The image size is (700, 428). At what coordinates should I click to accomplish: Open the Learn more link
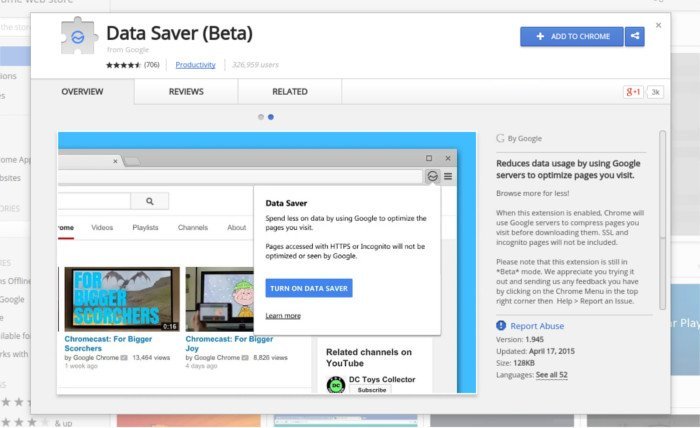tap(283, 316)
